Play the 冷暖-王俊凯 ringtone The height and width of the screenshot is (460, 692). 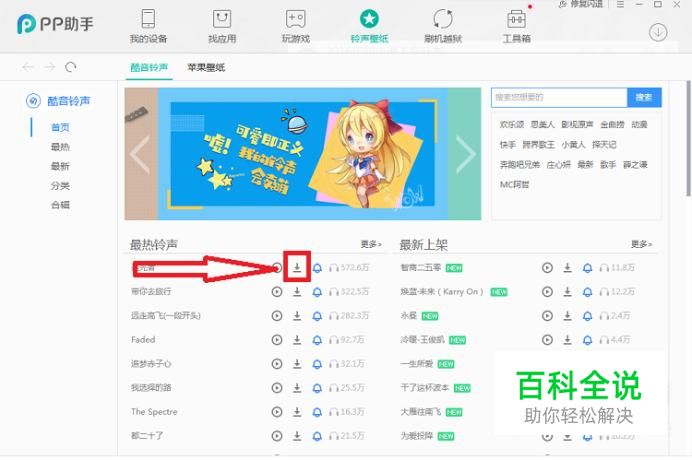coord(547,340)
